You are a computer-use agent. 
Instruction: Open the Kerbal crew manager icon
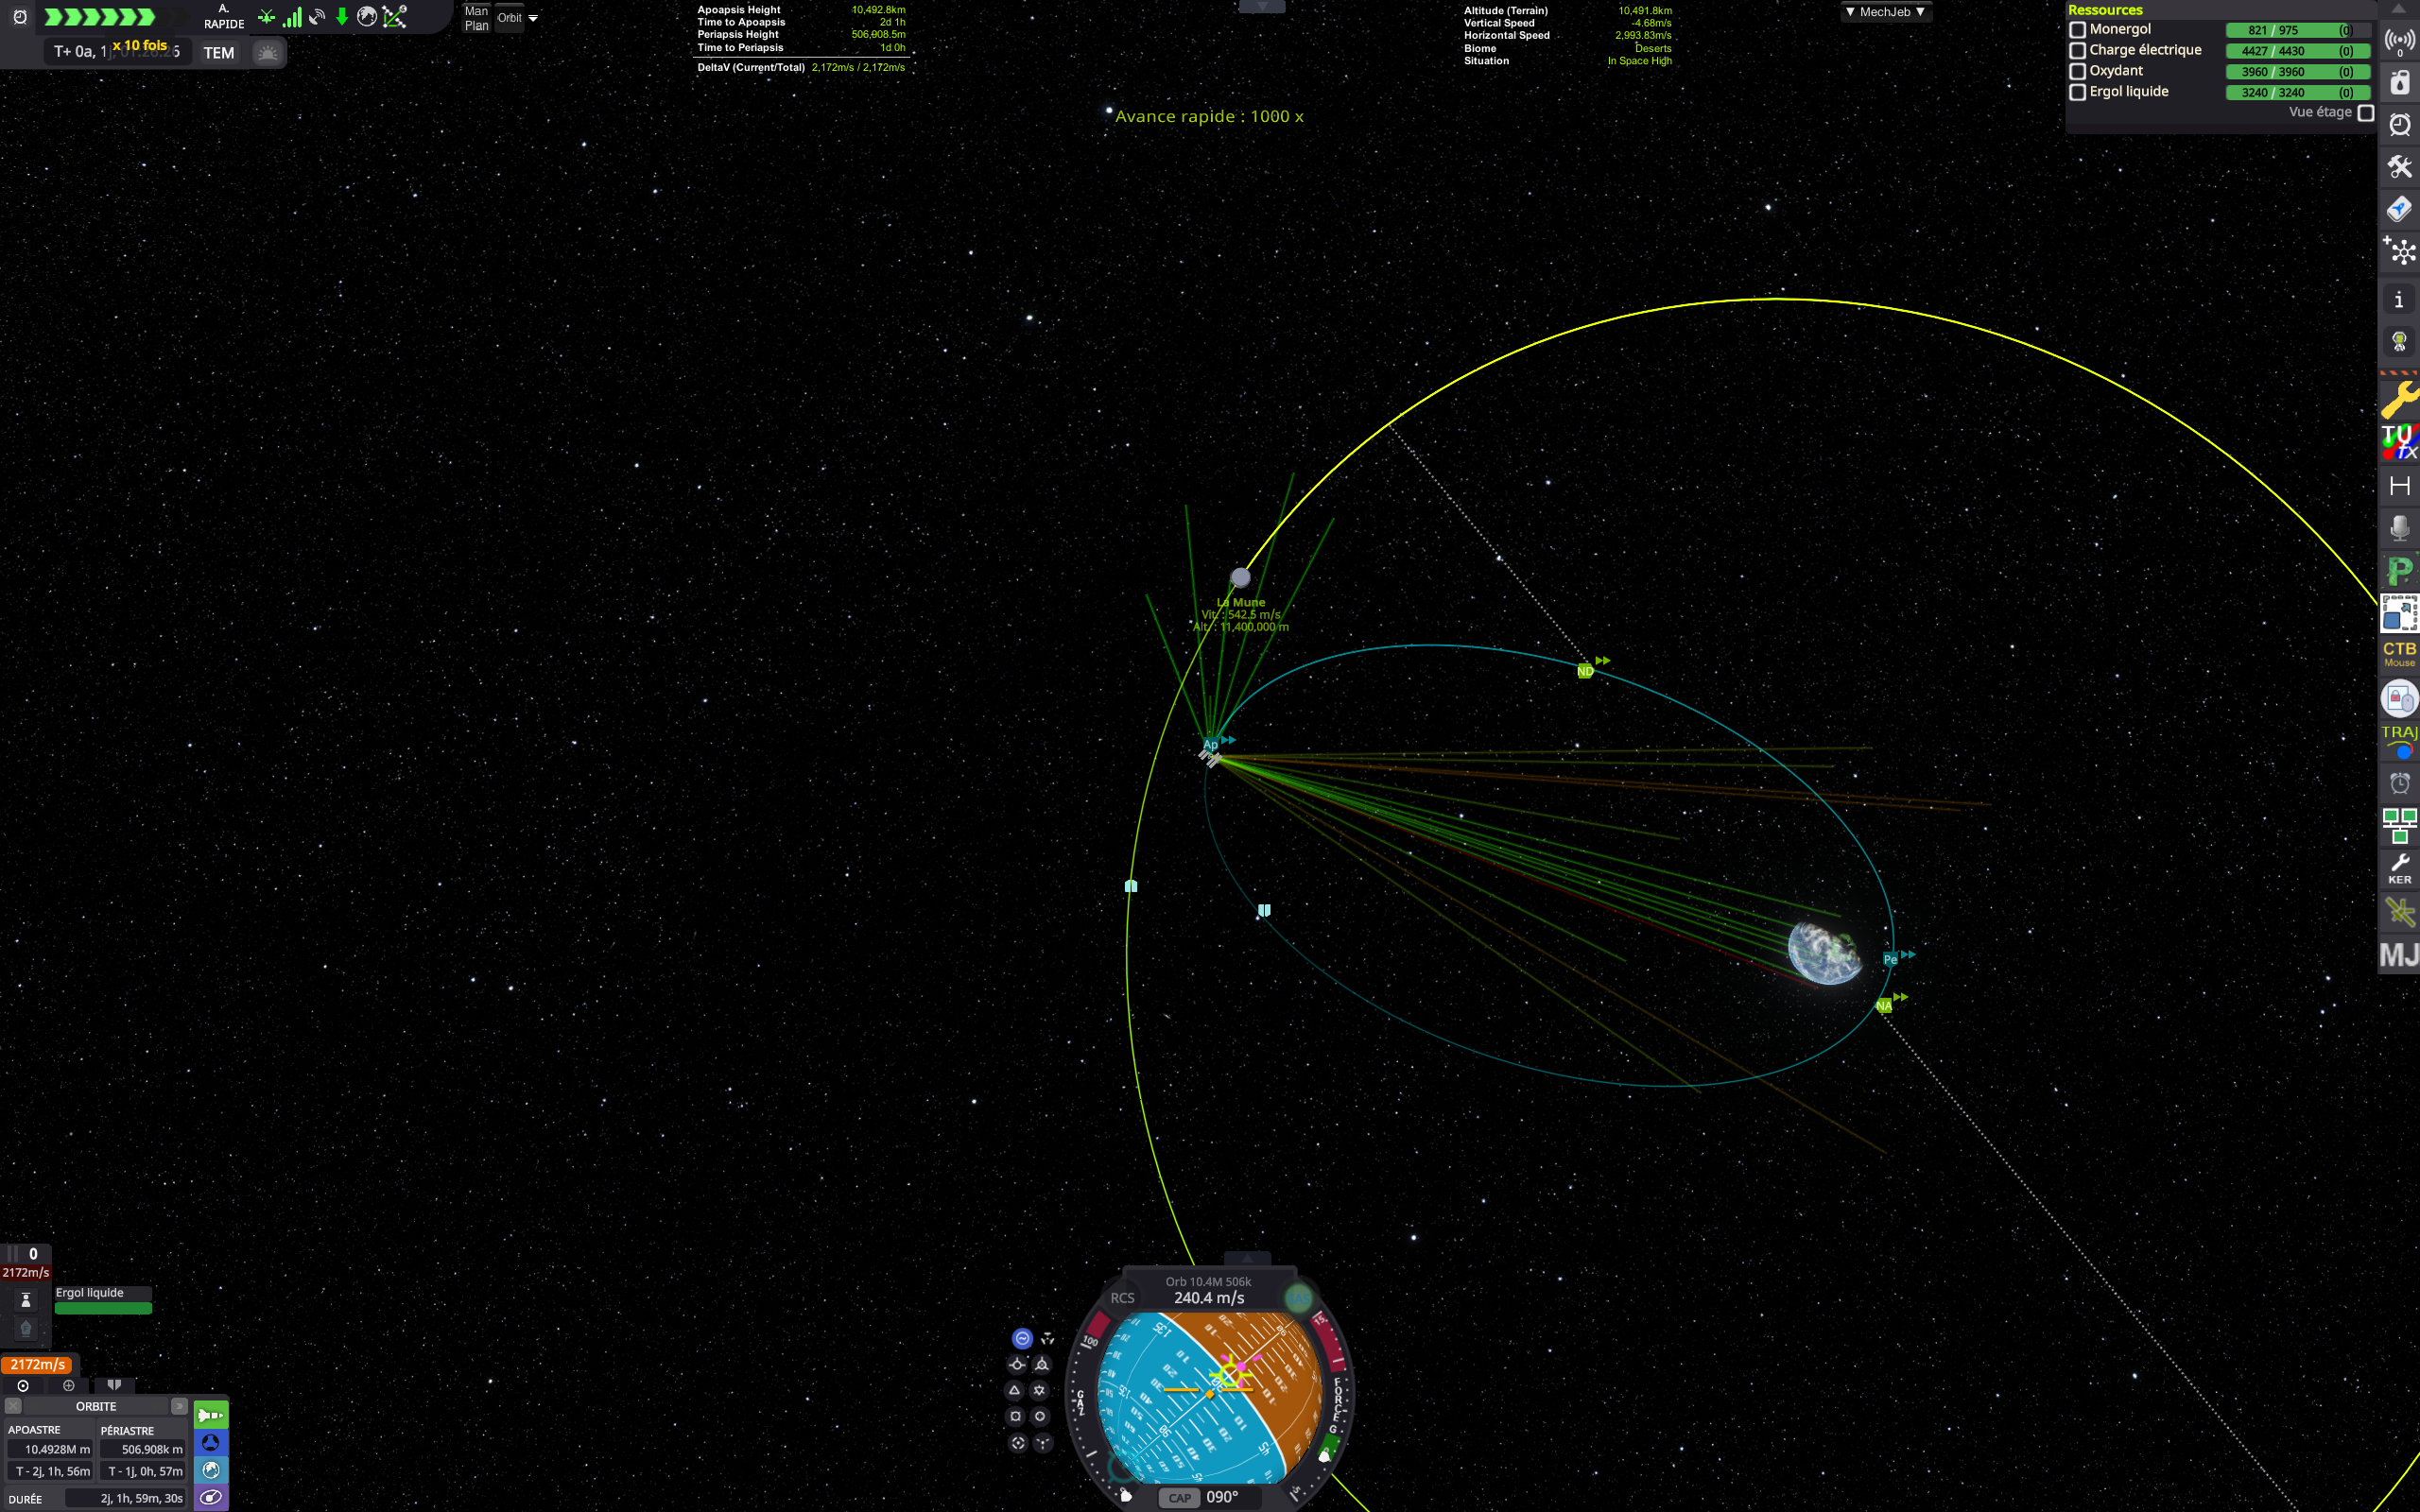click(x=2399, y=342)
